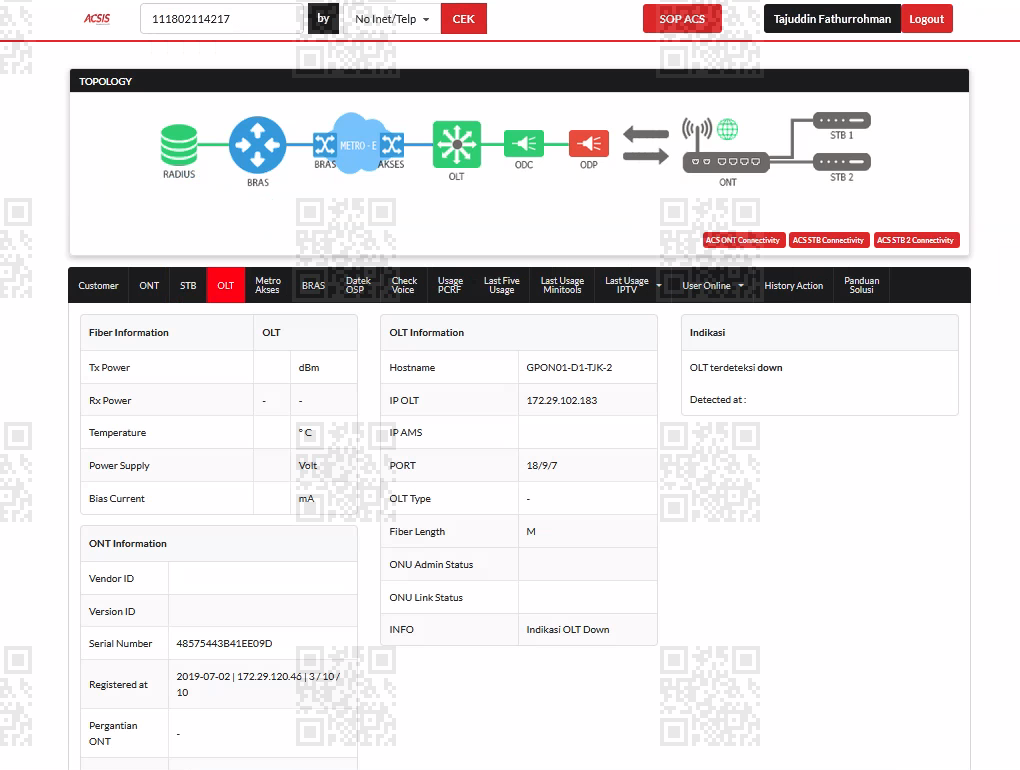Click the PORT value 18/9/7

542,466
